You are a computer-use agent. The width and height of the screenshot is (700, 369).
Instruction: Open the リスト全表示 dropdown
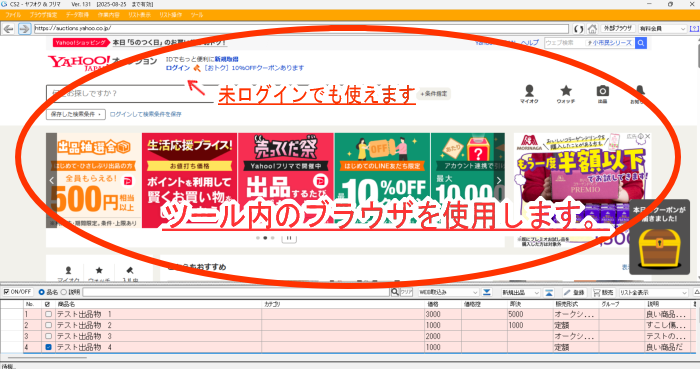[653, 292]
